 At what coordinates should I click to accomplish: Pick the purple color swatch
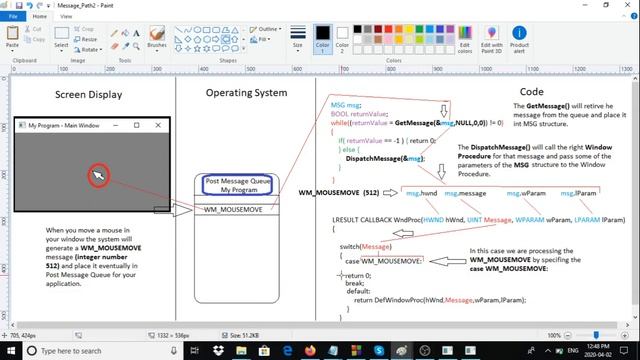coord(450,29)
